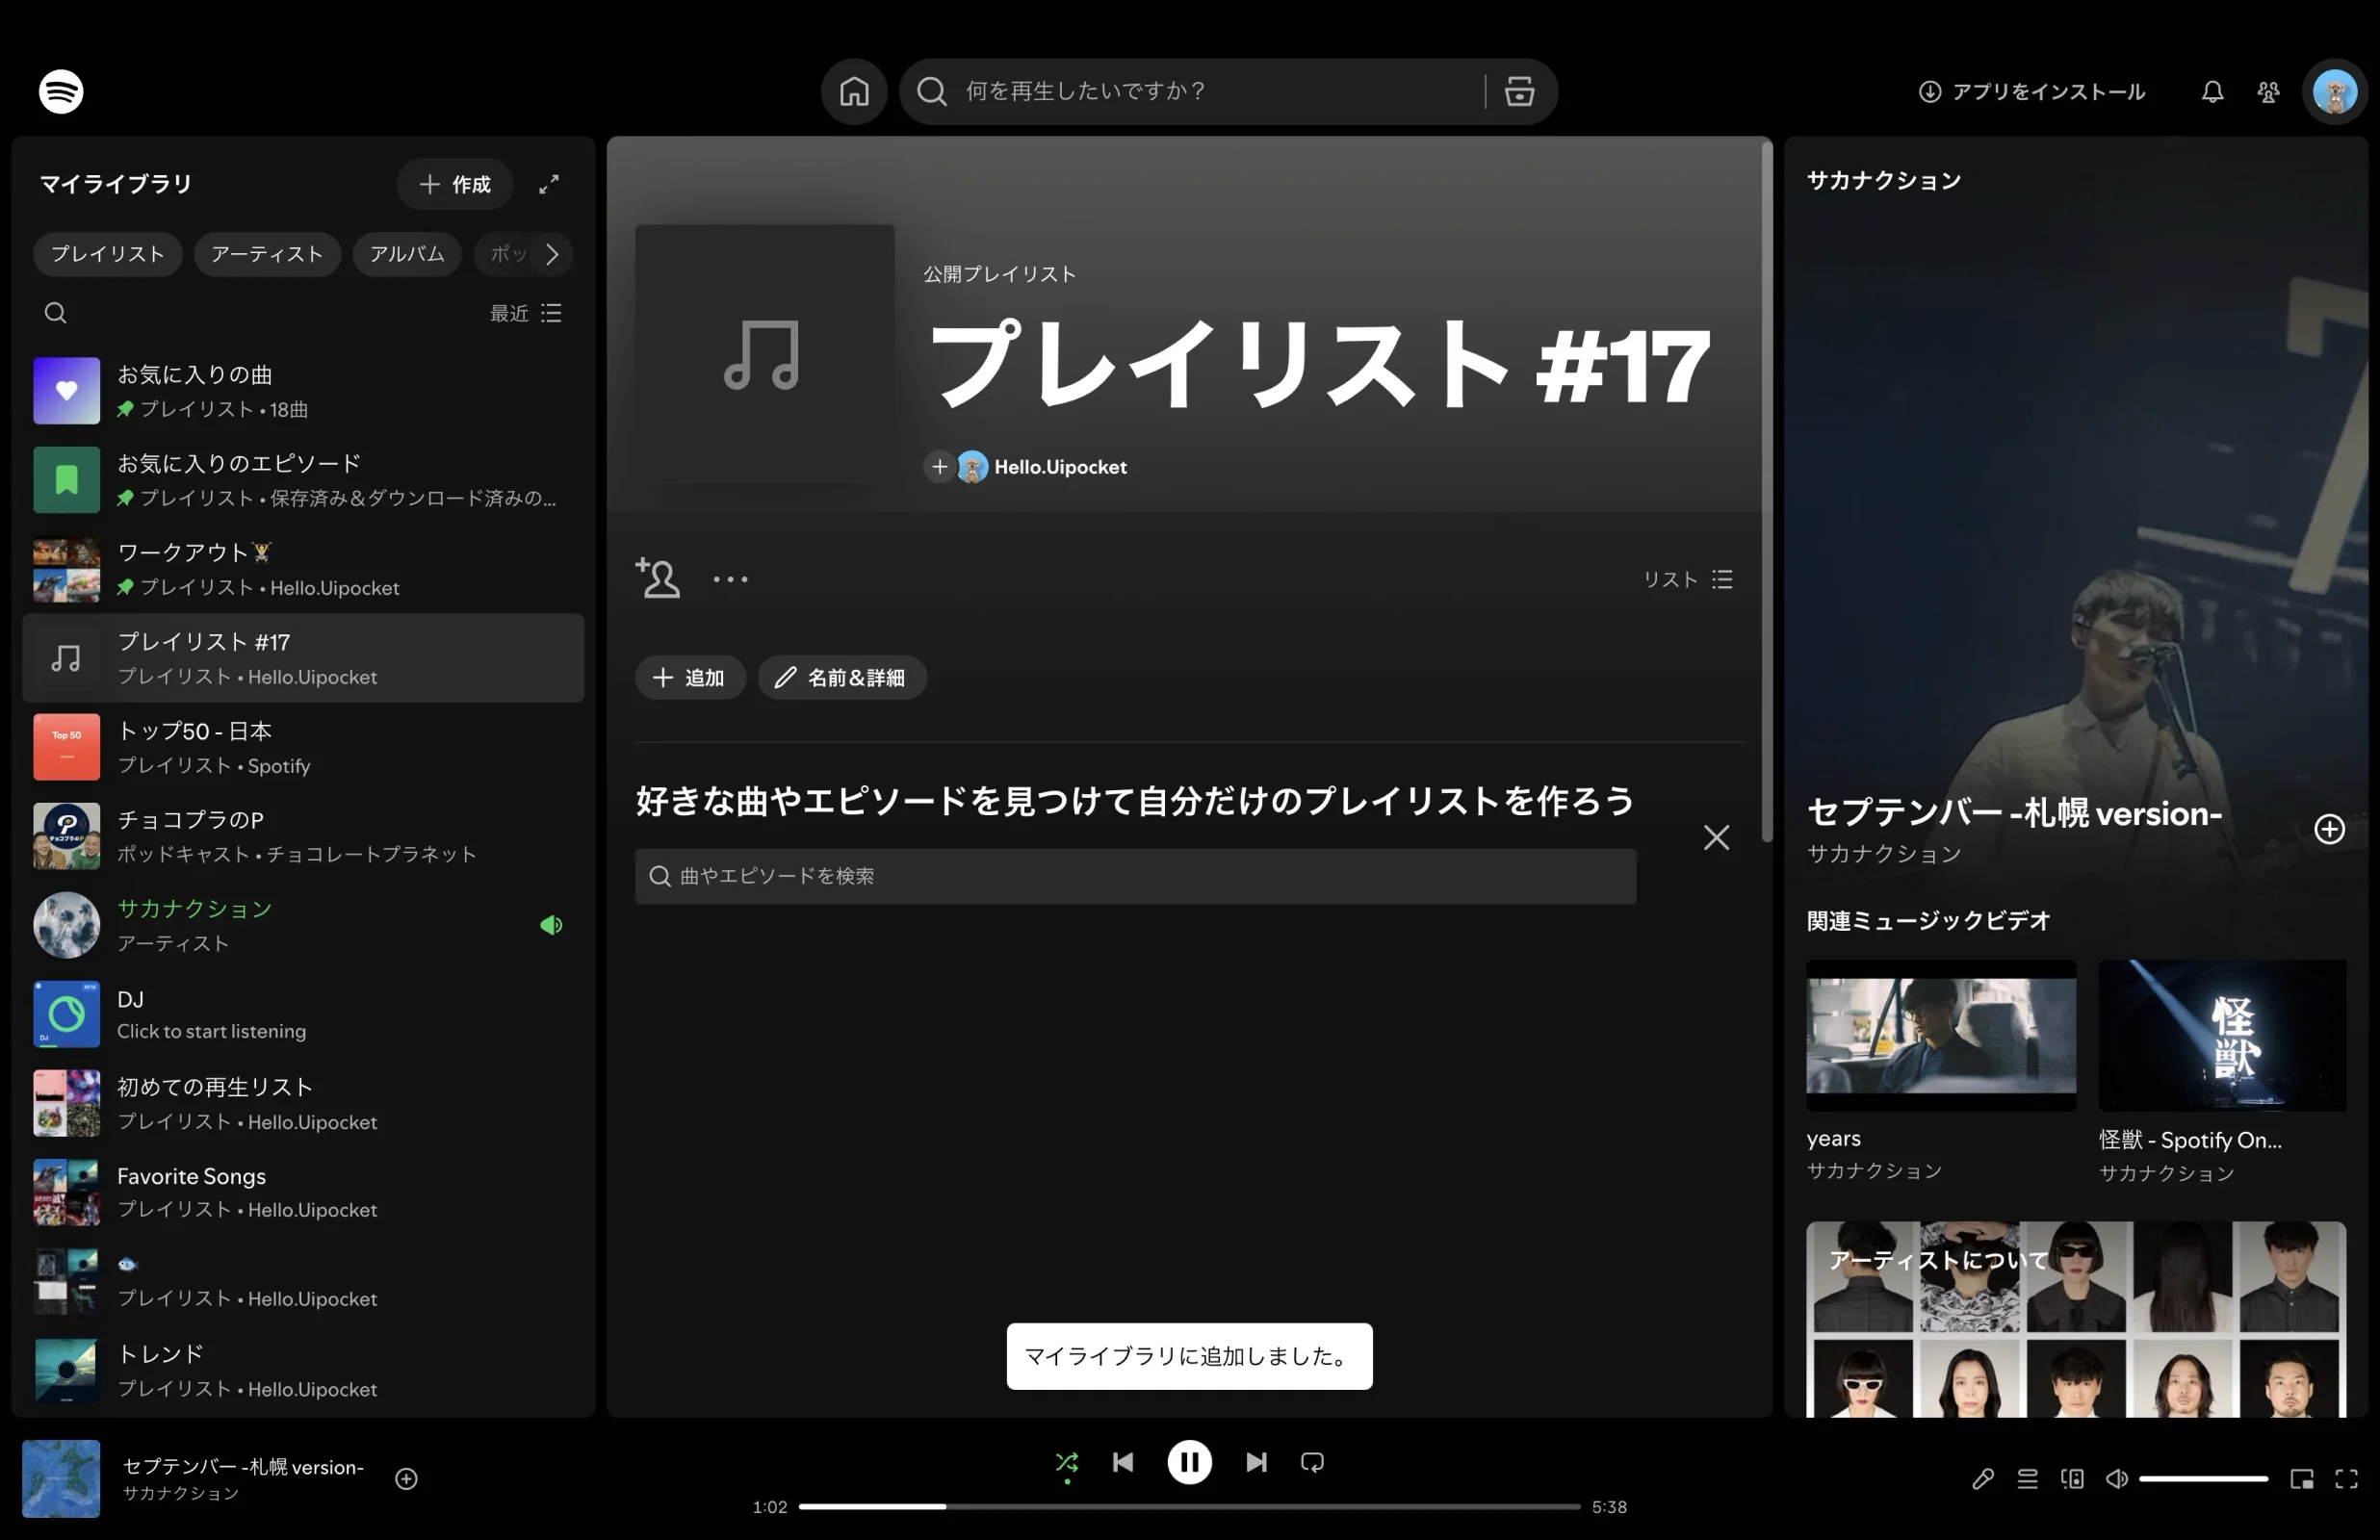Screen dimensions: 2380x1540
Task: Go to the Home screen
Action: (x=854, y=91)
